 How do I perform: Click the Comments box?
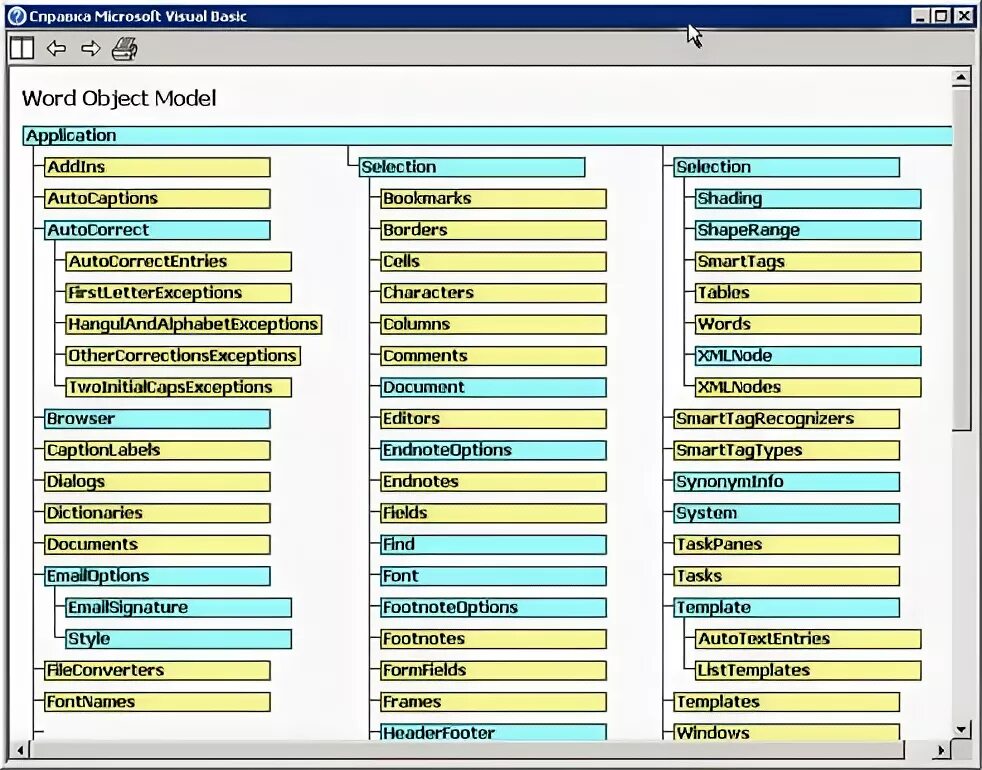[x=494, y=355]
